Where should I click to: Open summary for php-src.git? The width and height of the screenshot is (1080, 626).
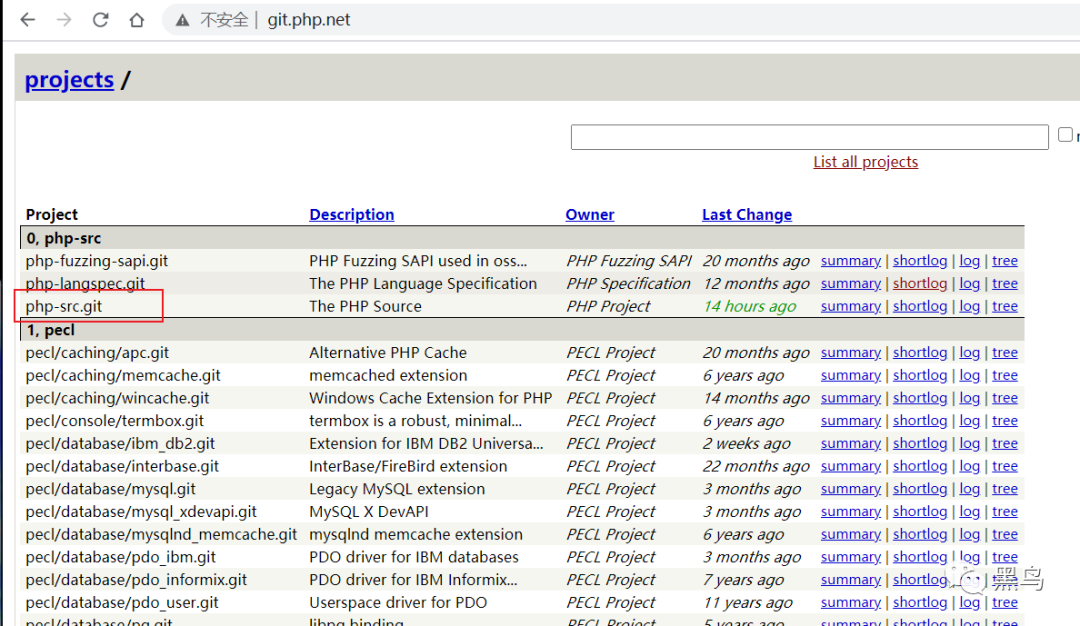coord(851,306)
